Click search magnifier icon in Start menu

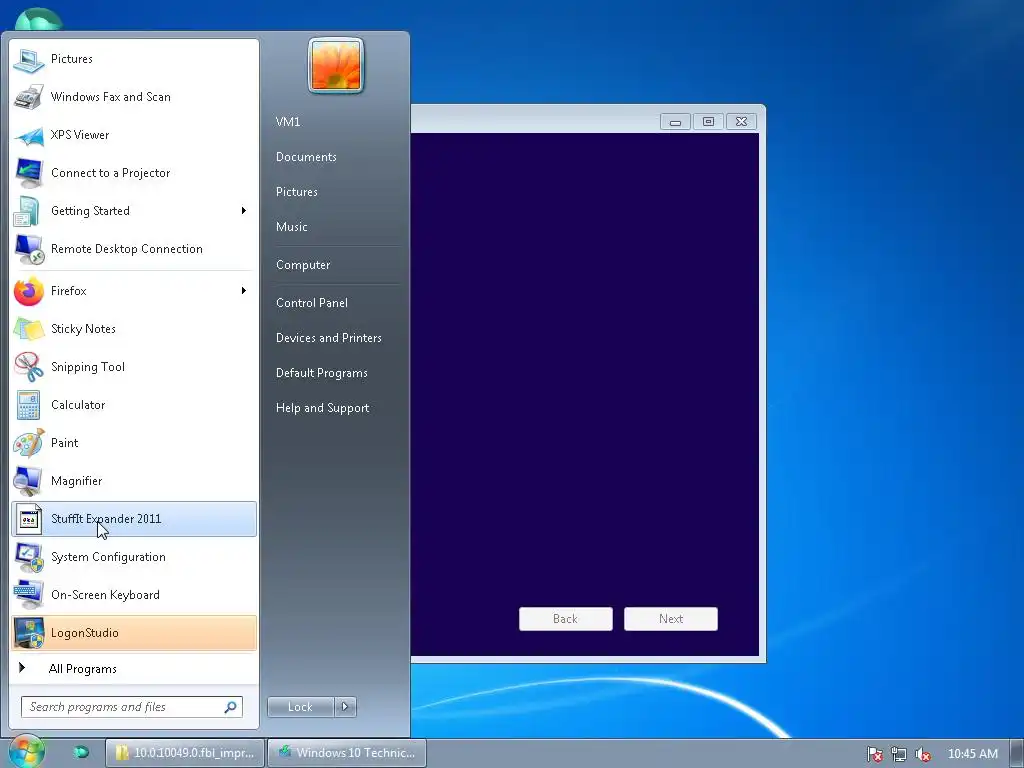[231, 707]
